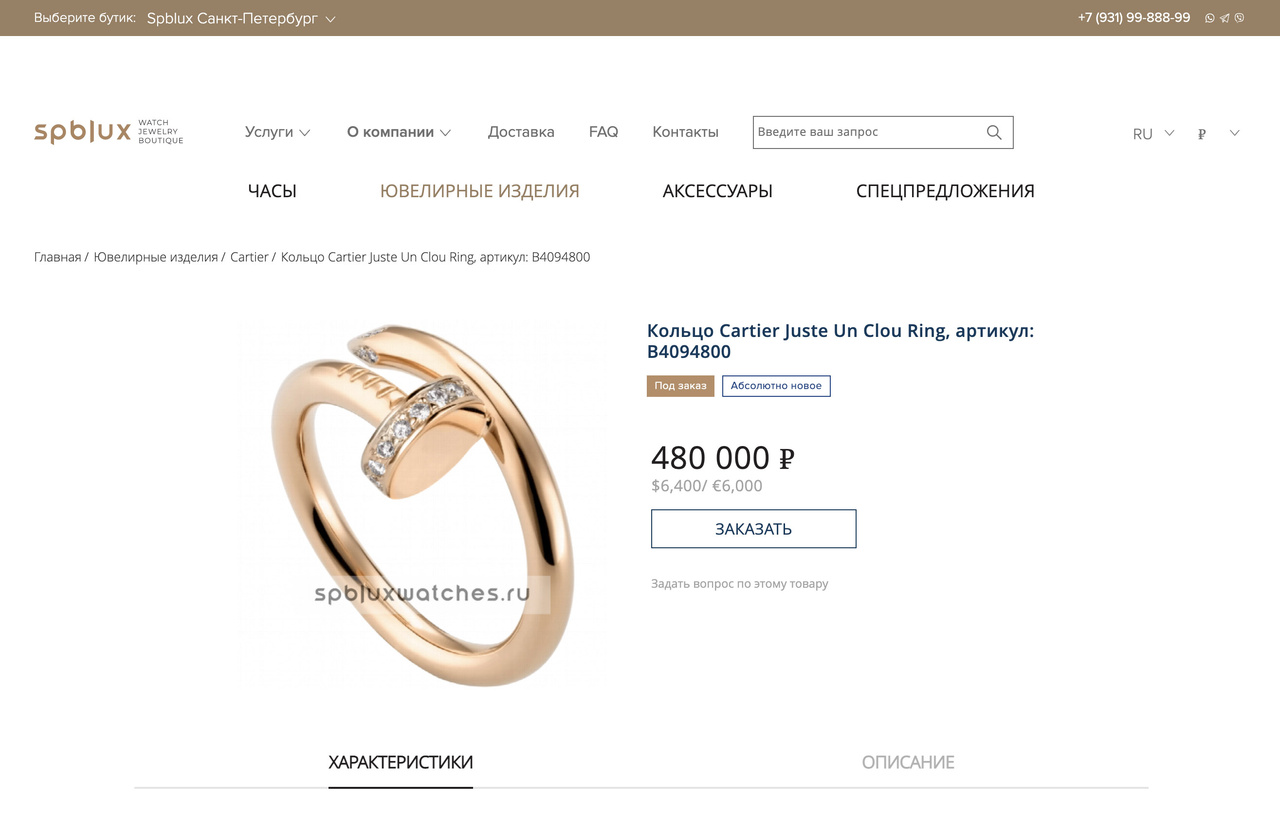Open the СПЕЦПРЕДЛОЖЕНИЯ category
The width and height of the screenshot is (1280, 819).
[945, 191]
